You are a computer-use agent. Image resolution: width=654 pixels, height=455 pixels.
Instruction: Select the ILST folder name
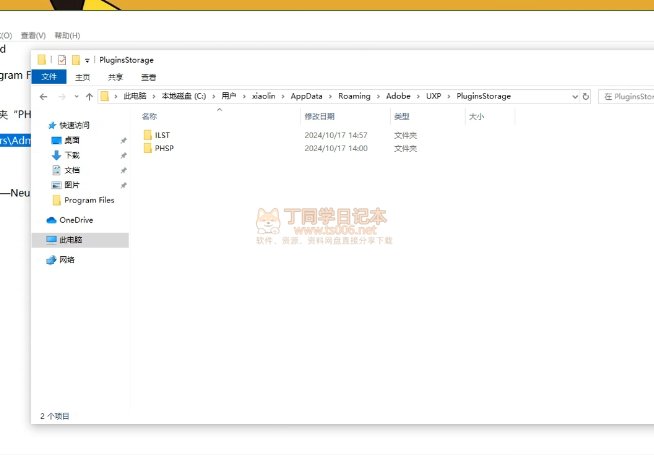162,135
